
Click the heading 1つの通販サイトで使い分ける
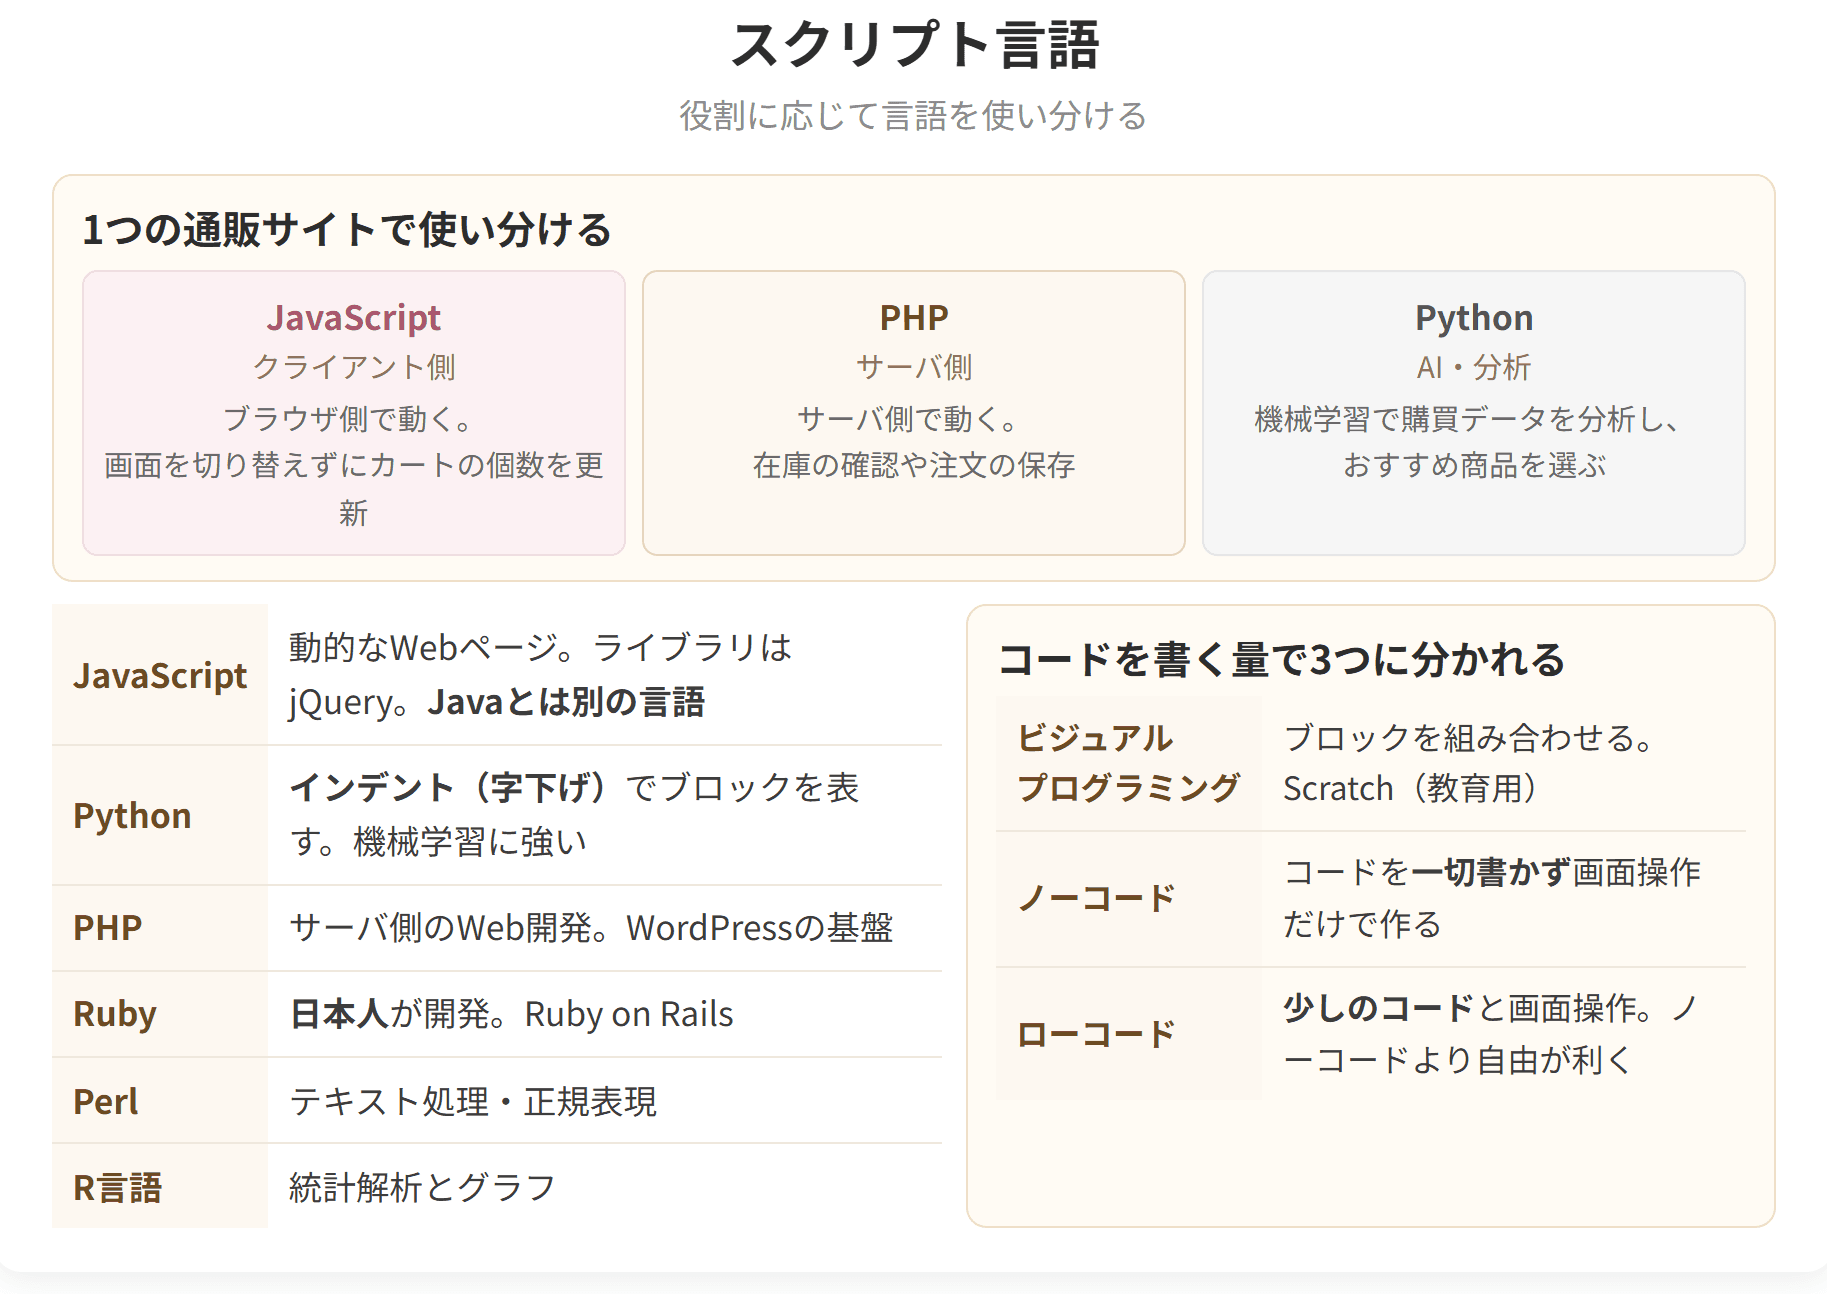347,230
